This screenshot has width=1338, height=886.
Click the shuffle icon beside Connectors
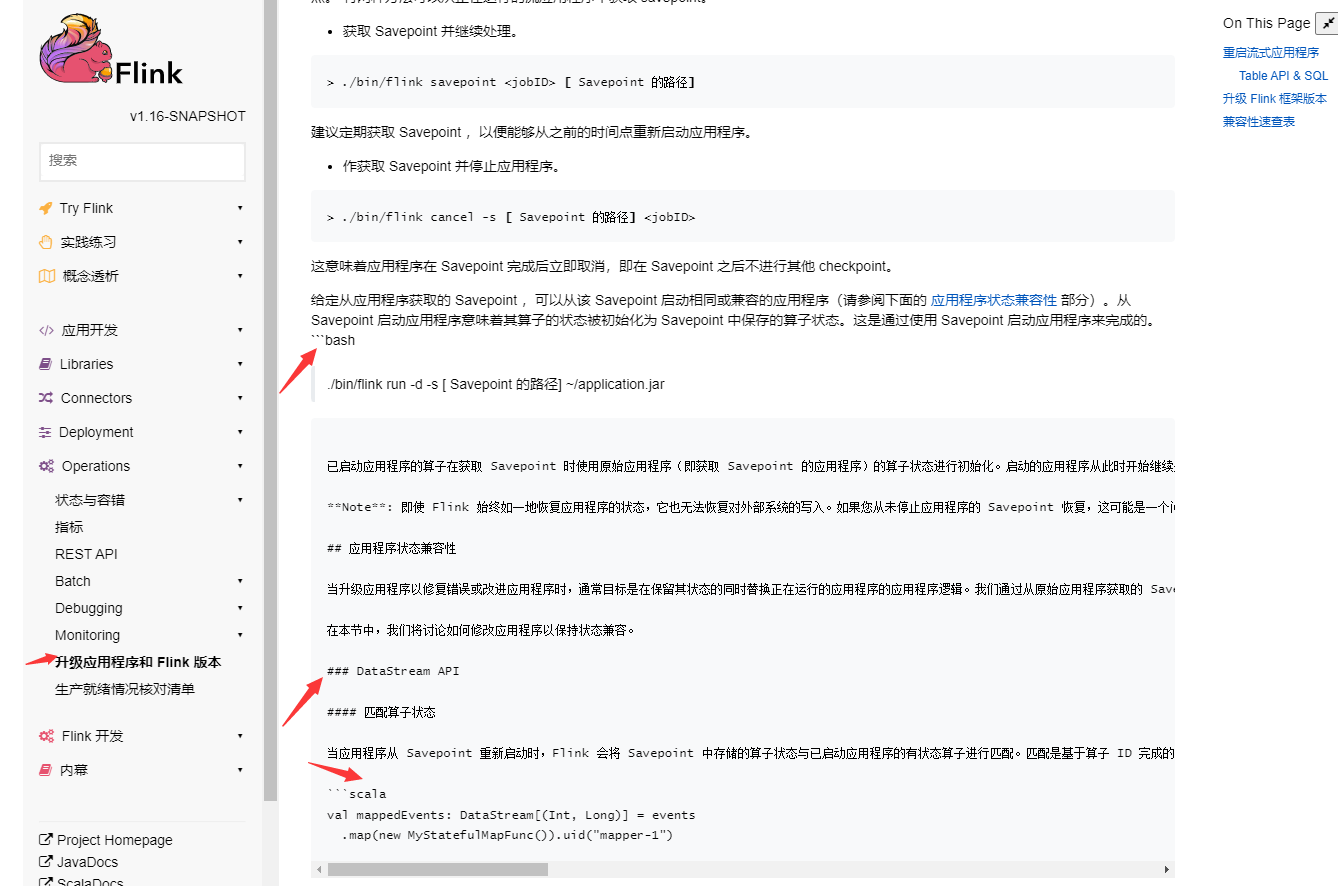tap(46, 398)
